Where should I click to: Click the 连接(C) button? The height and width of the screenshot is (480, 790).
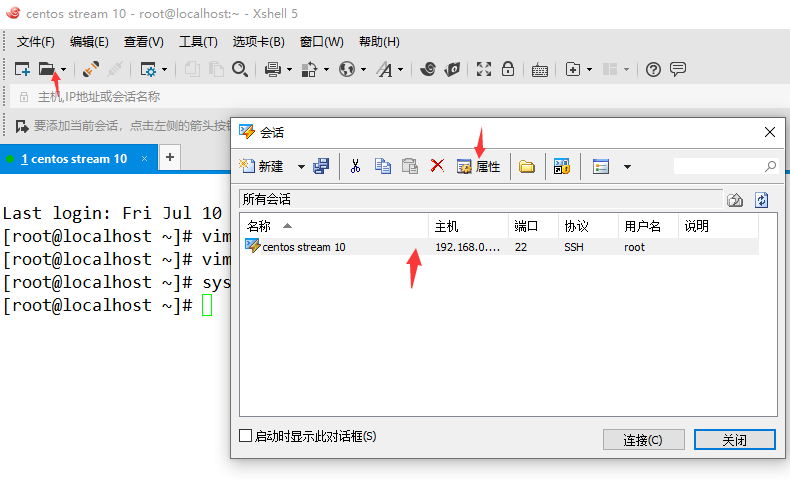pyautogui.click(x=643, y=440)
